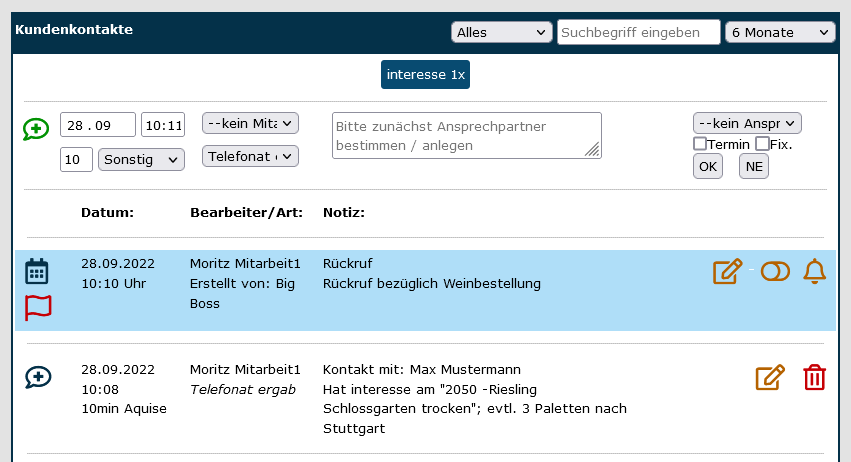Focus the Suchbegriff eingeben search field
This screenshot has height=462, width=851.
coord(638,32)
